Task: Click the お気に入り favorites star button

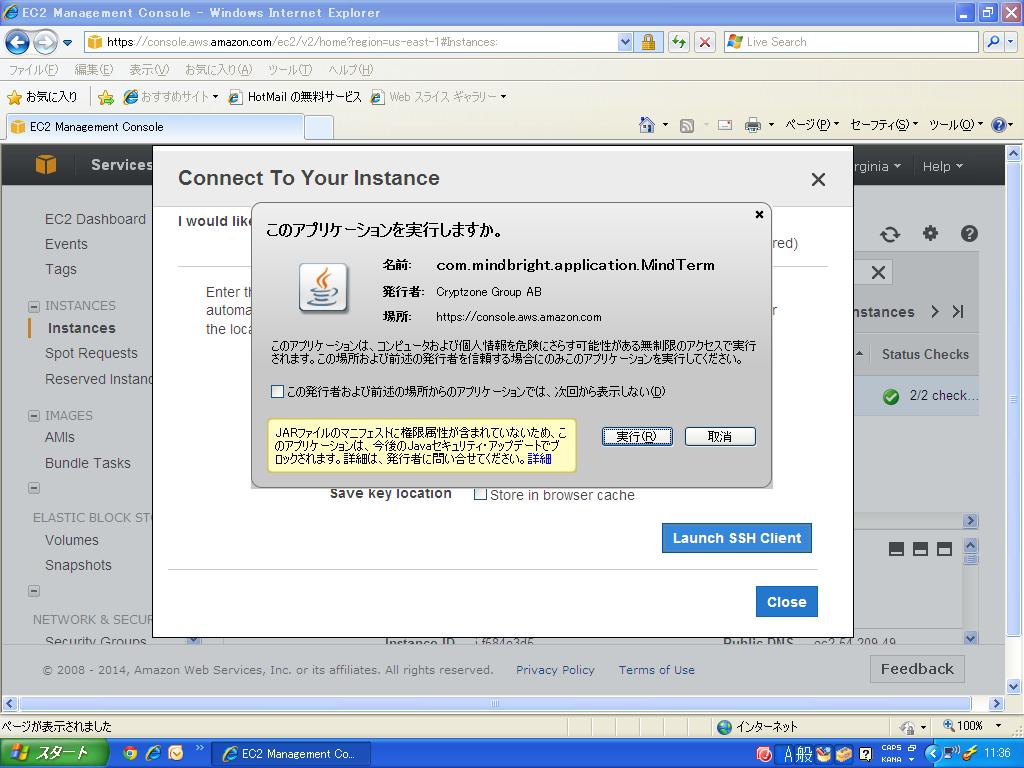Action: 42,97
